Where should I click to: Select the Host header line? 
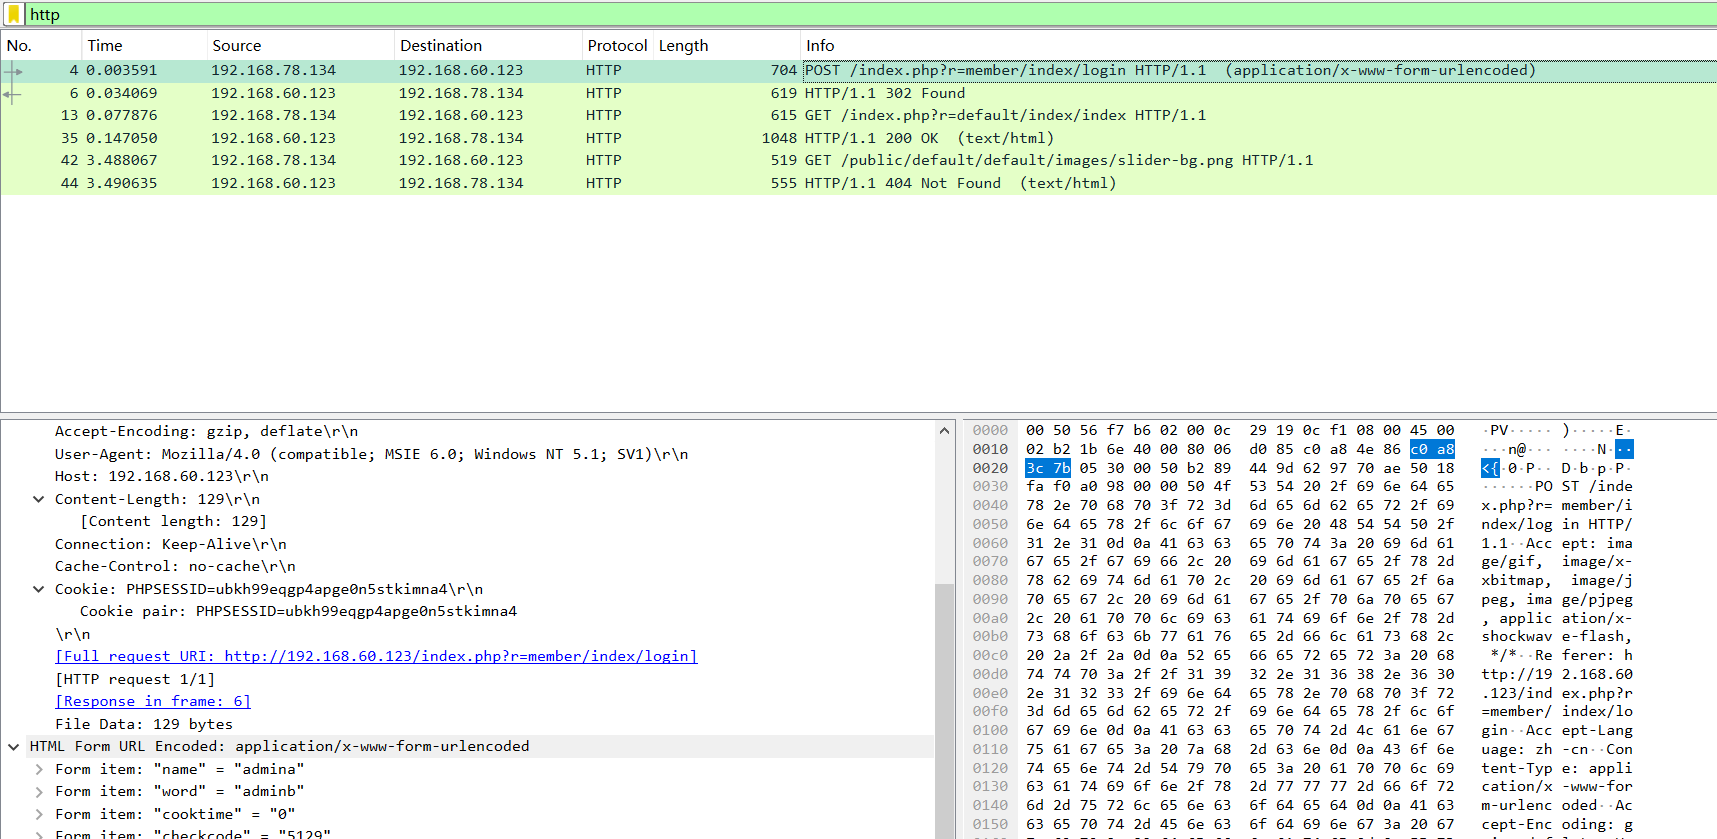pyautogui.click(x=162, y=476)
